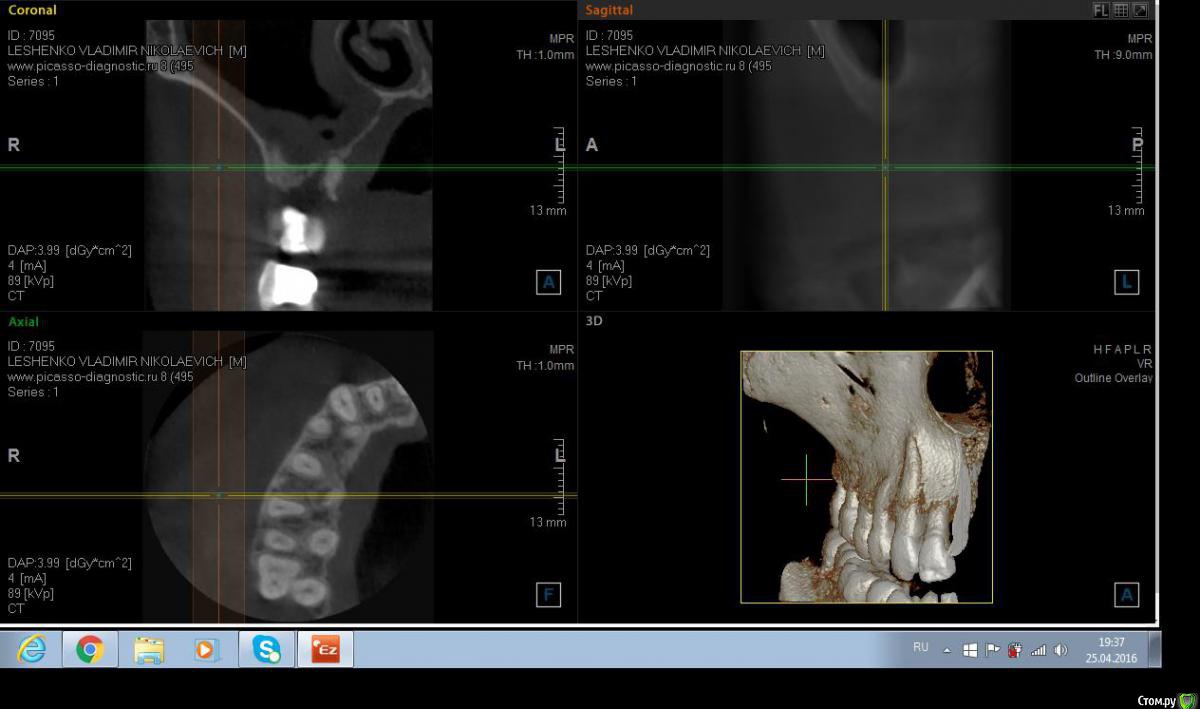The image size is (1200, 709).
Task: Open Skype from the taskbar
Action: (x=267, y=650)
